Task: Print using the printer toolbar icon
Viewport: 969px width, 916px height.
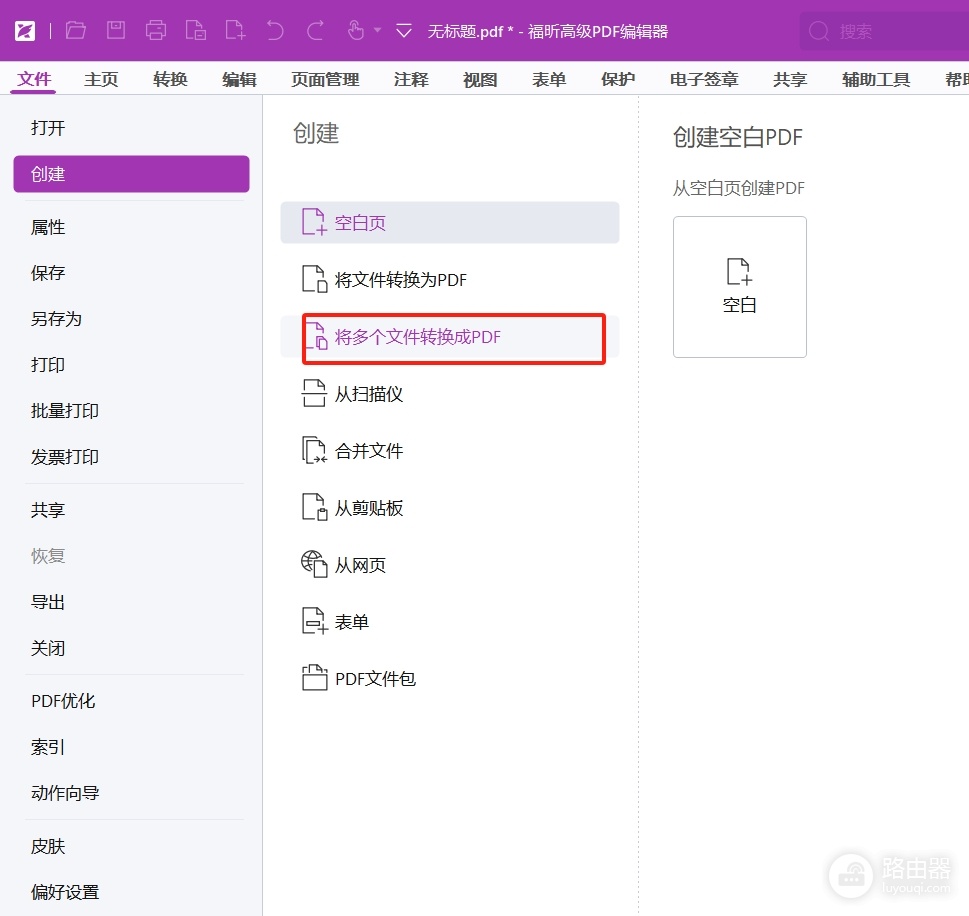Action: pos(156,30)
